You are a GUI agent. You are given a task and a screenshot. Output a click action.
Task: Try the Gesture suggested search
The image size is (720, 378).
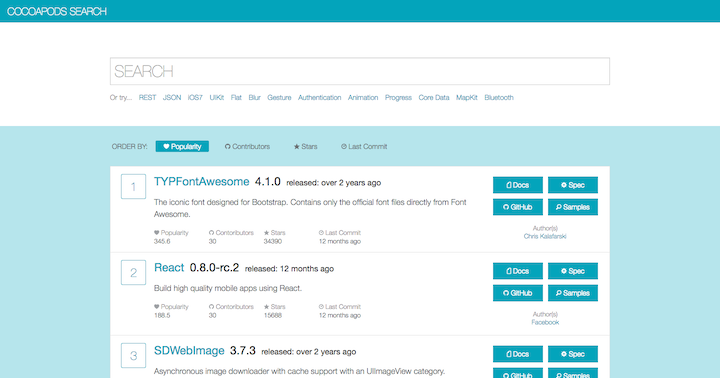(x=279, y=97)
